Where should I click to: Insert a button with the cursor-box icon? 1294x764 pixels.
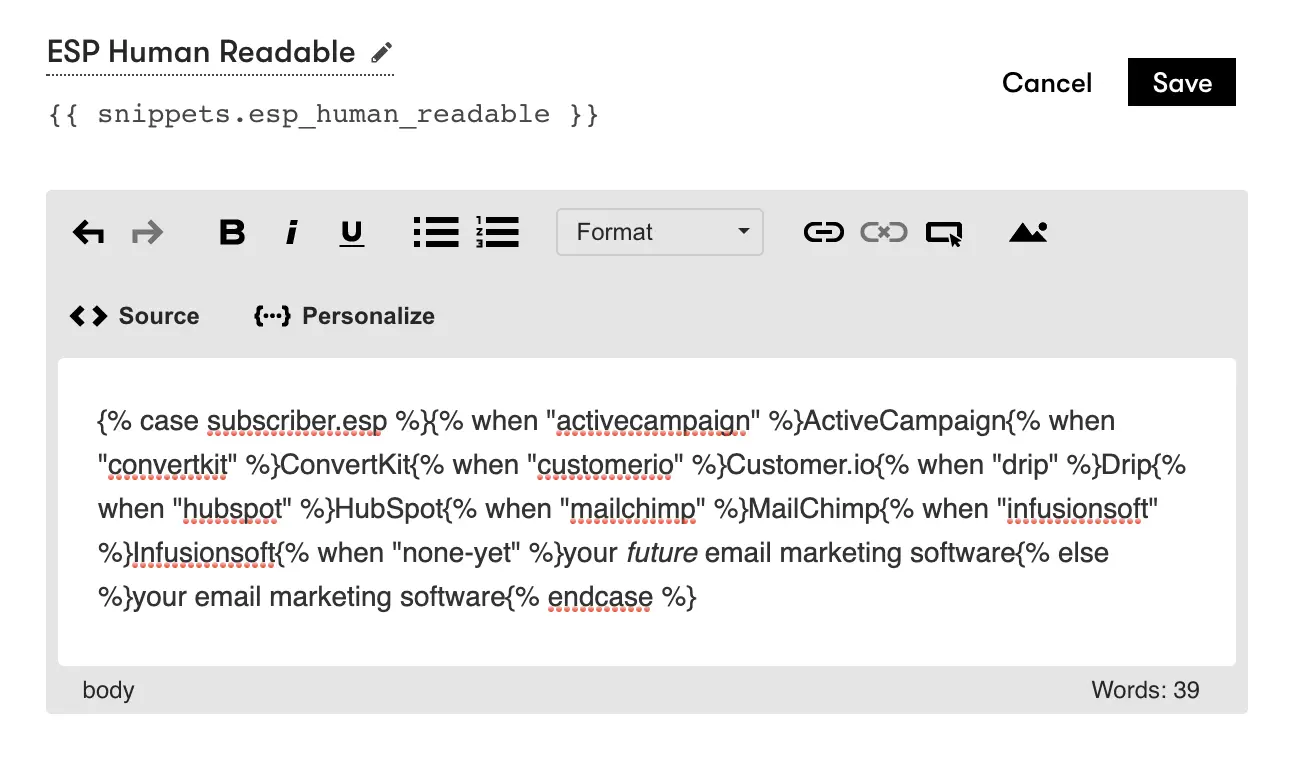(x=944, y=233)
